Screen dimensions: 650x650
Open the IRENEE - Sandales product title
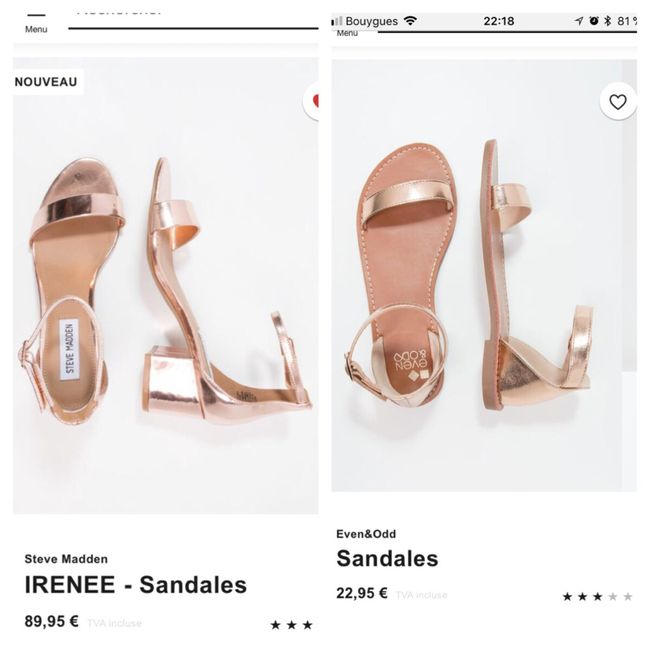(135, 585)
